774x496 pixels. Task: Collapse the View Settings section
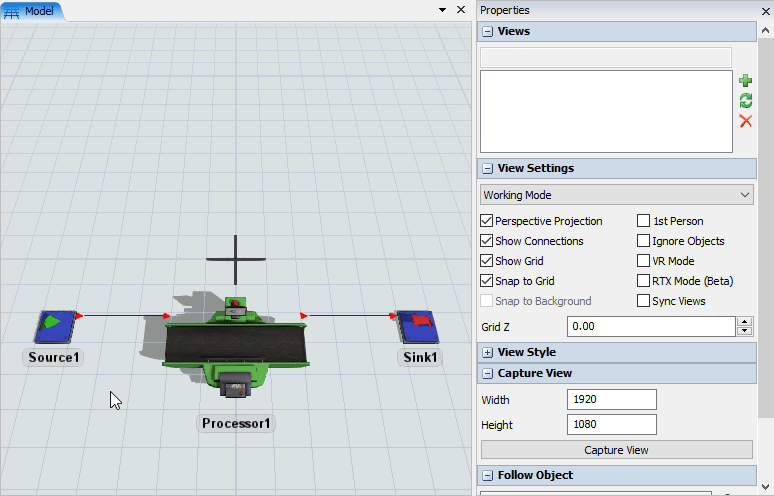[x=488, y=169]
